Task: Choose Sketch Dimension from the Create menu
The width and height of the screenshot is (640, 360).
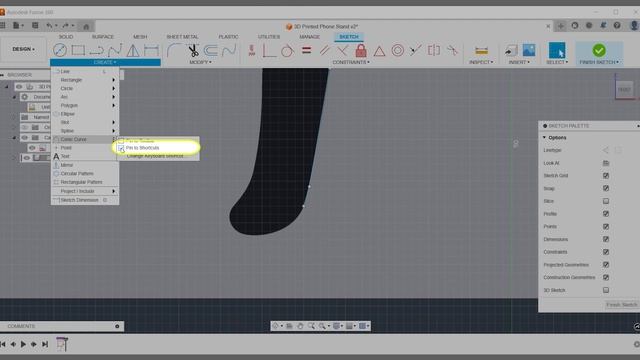Action: 85,200
